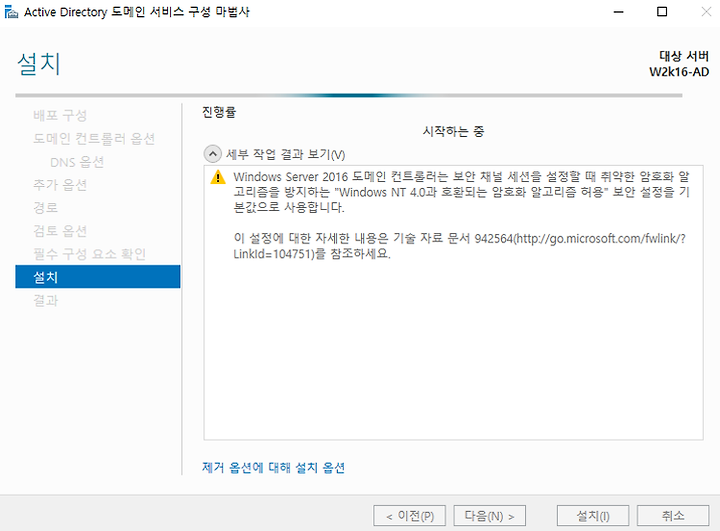Click the 다음(N) button
This screenshot has width=720, height=531.
(x=489, y=516)
